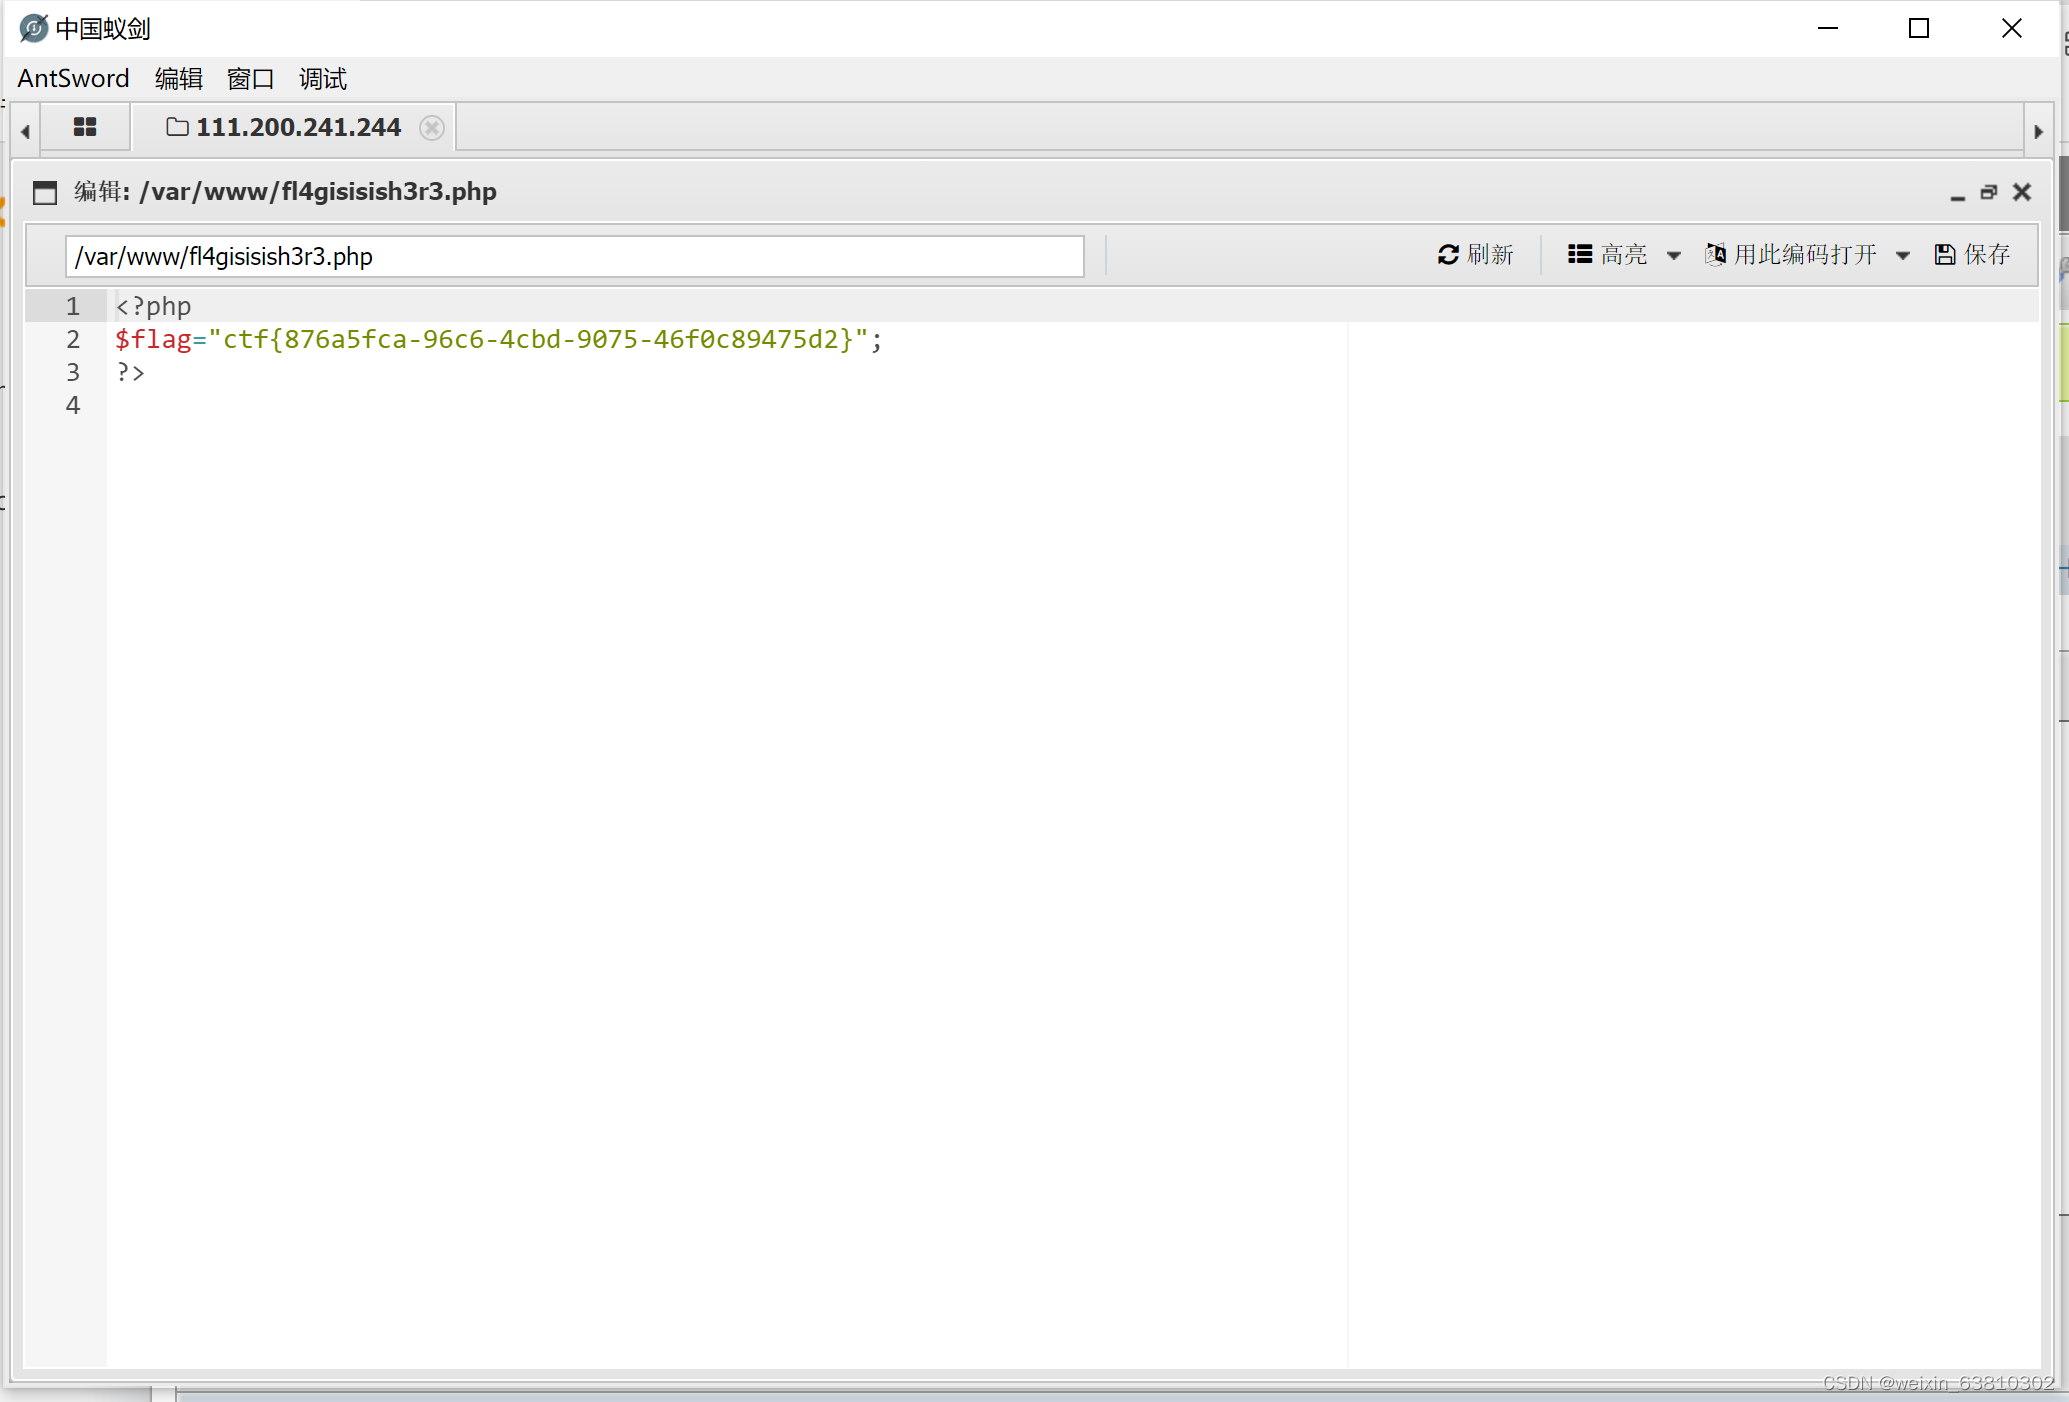Screen dimensions: 2069x1402
Task: Restore the editor panel window
Action: coord(1989,192)
